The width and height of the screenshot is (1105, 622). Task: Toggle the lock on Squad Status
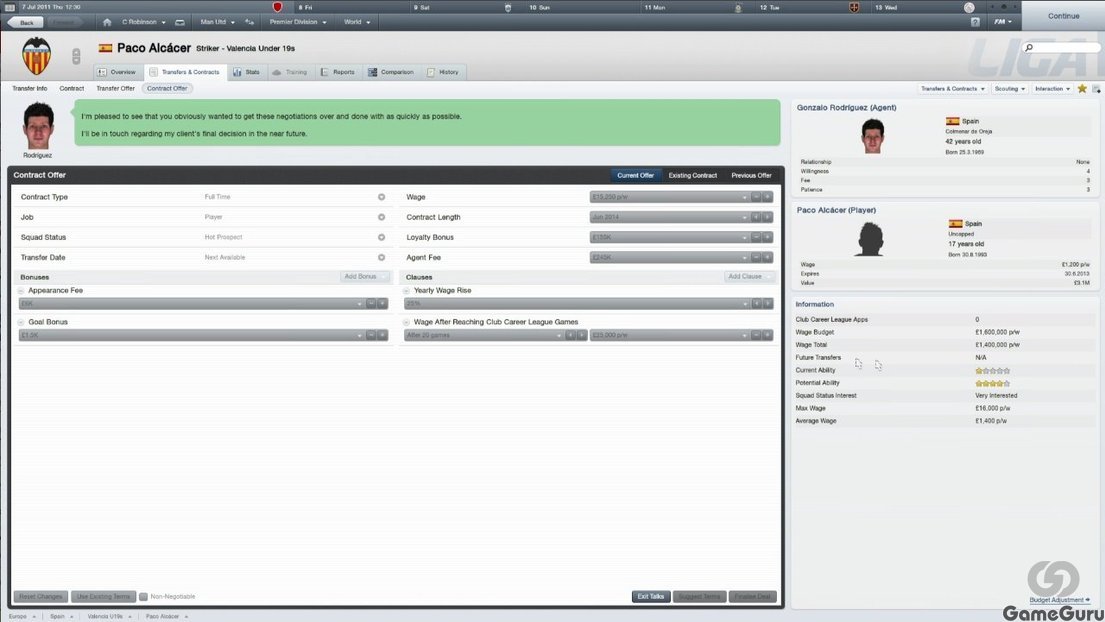coord(381,237)
